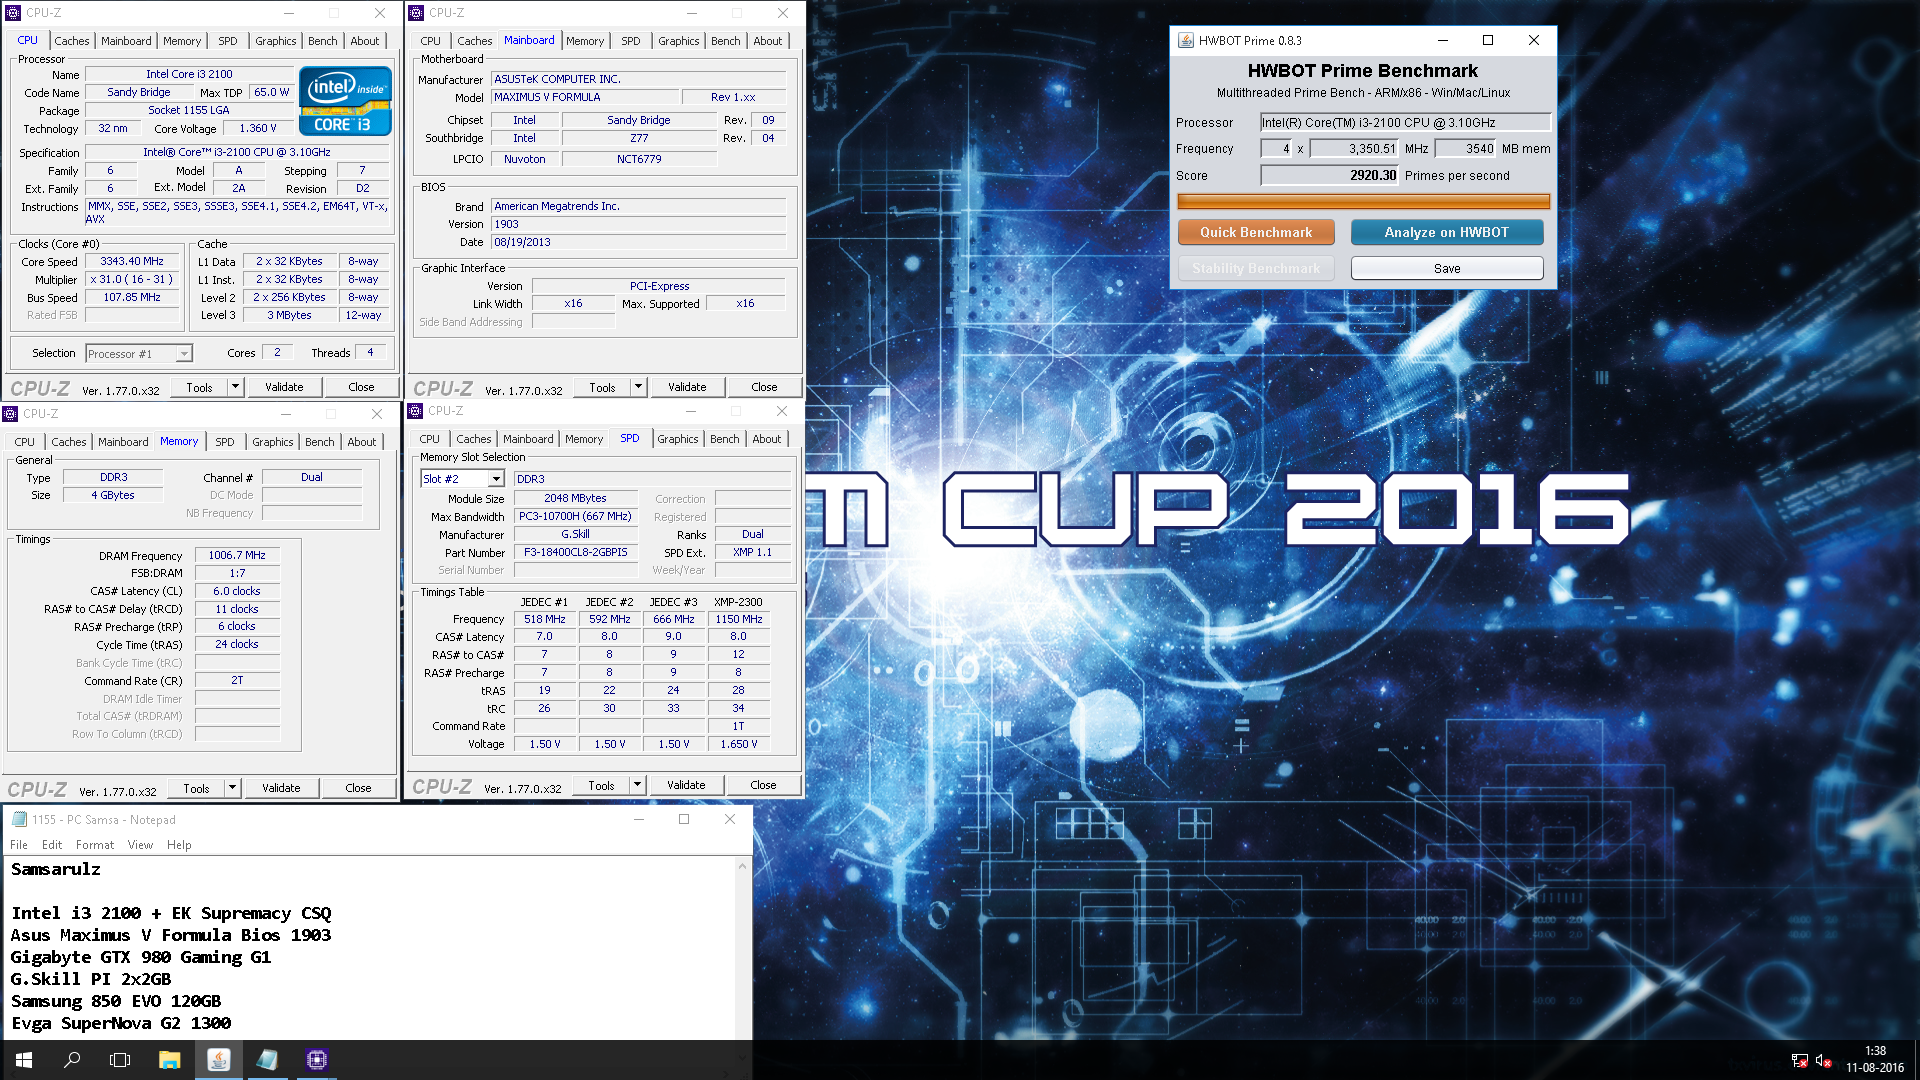The height and width of the screenshot is (1080, 1920).
Task: Click HWBOT MB mem value 3540
Action: click(x=1466, y=149)
